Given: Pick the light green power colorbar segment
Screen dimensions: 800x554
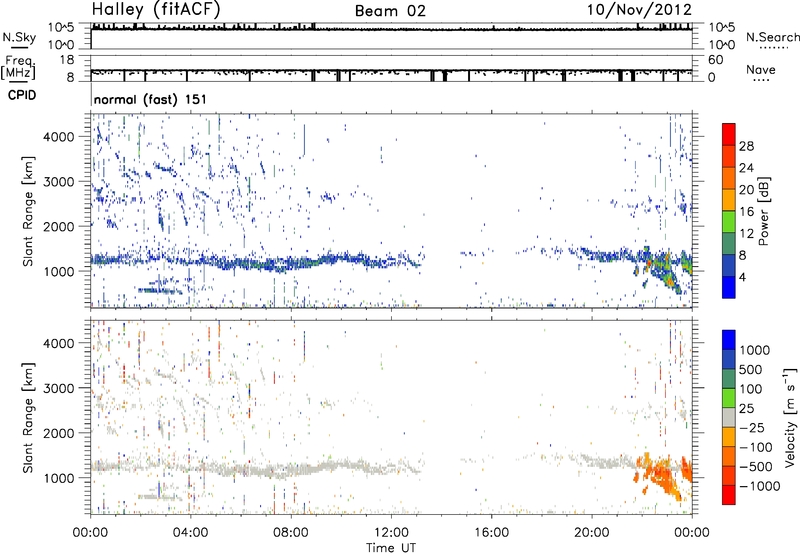Looking at the screenshot, I should click(x=729, y=221).
